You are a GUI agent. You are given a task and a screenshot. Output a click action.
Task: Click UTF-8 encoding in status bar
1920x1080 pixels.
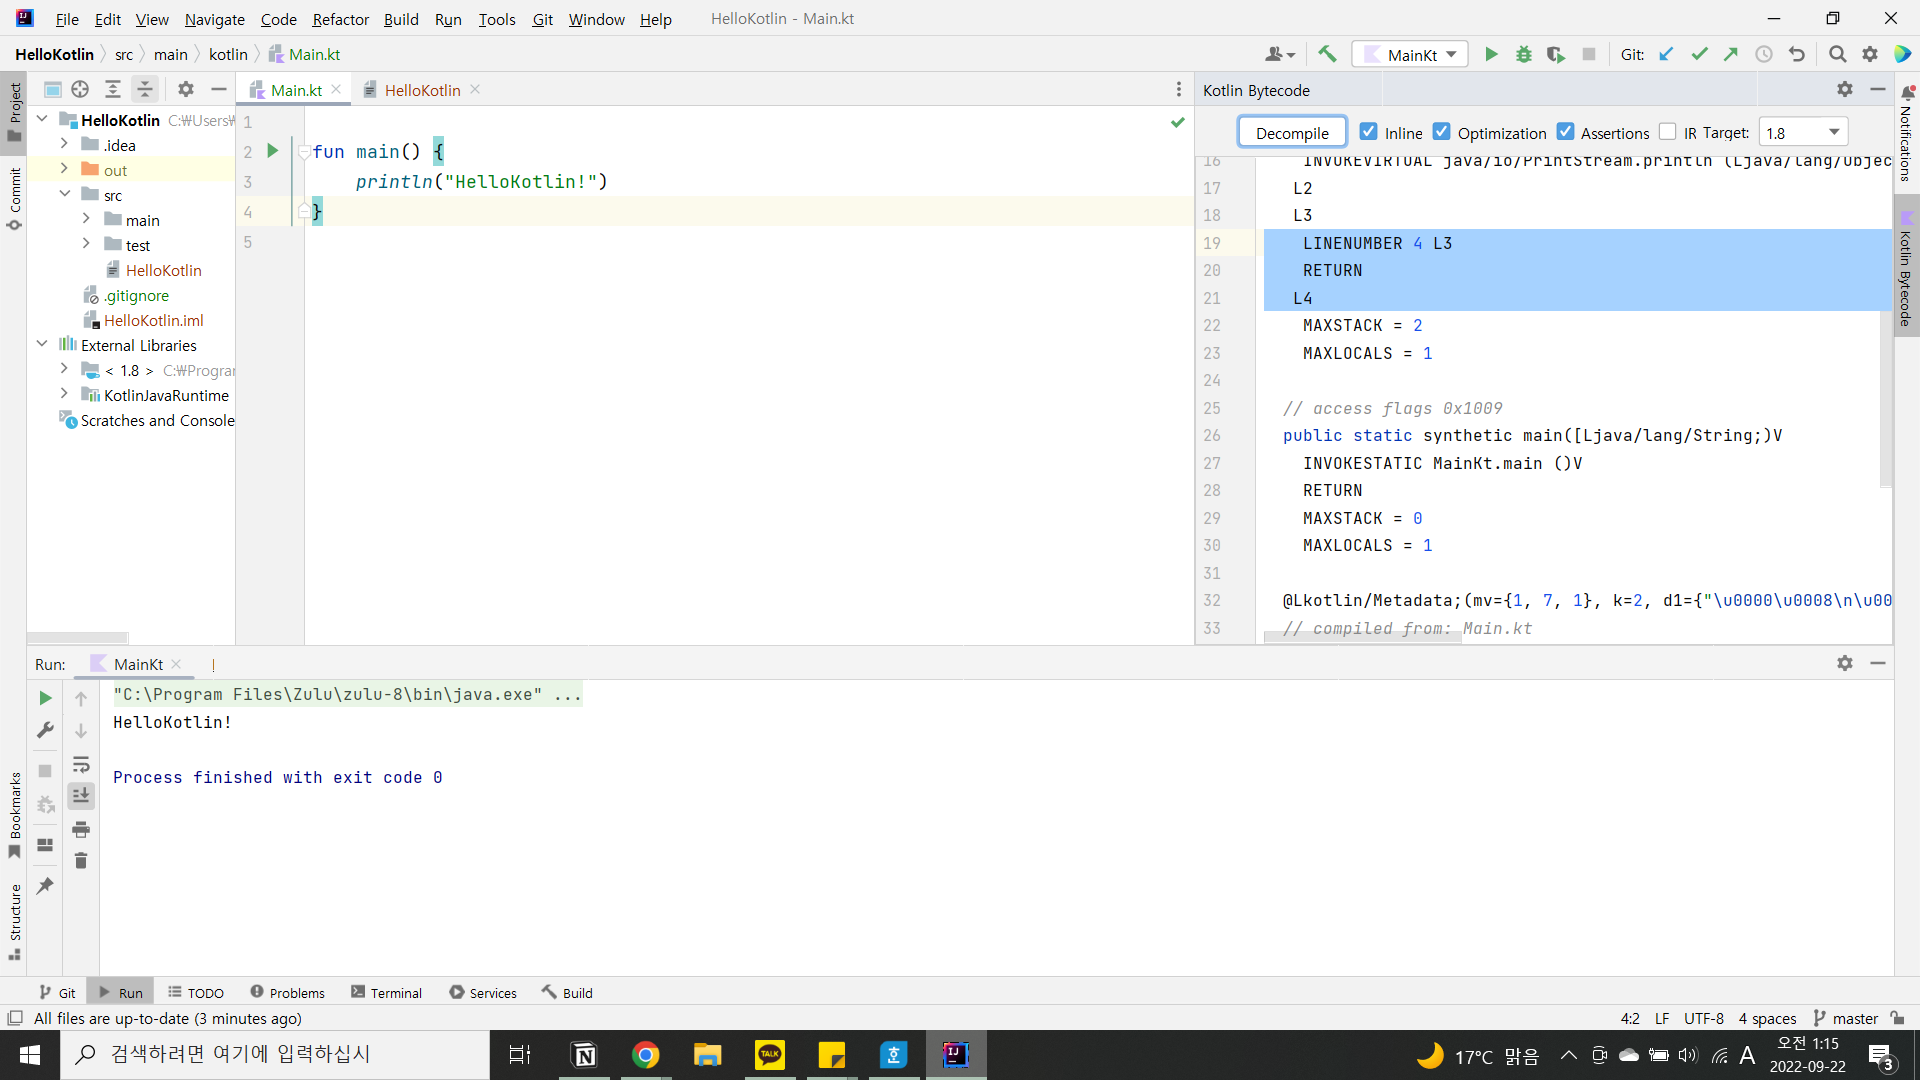1704,1018
